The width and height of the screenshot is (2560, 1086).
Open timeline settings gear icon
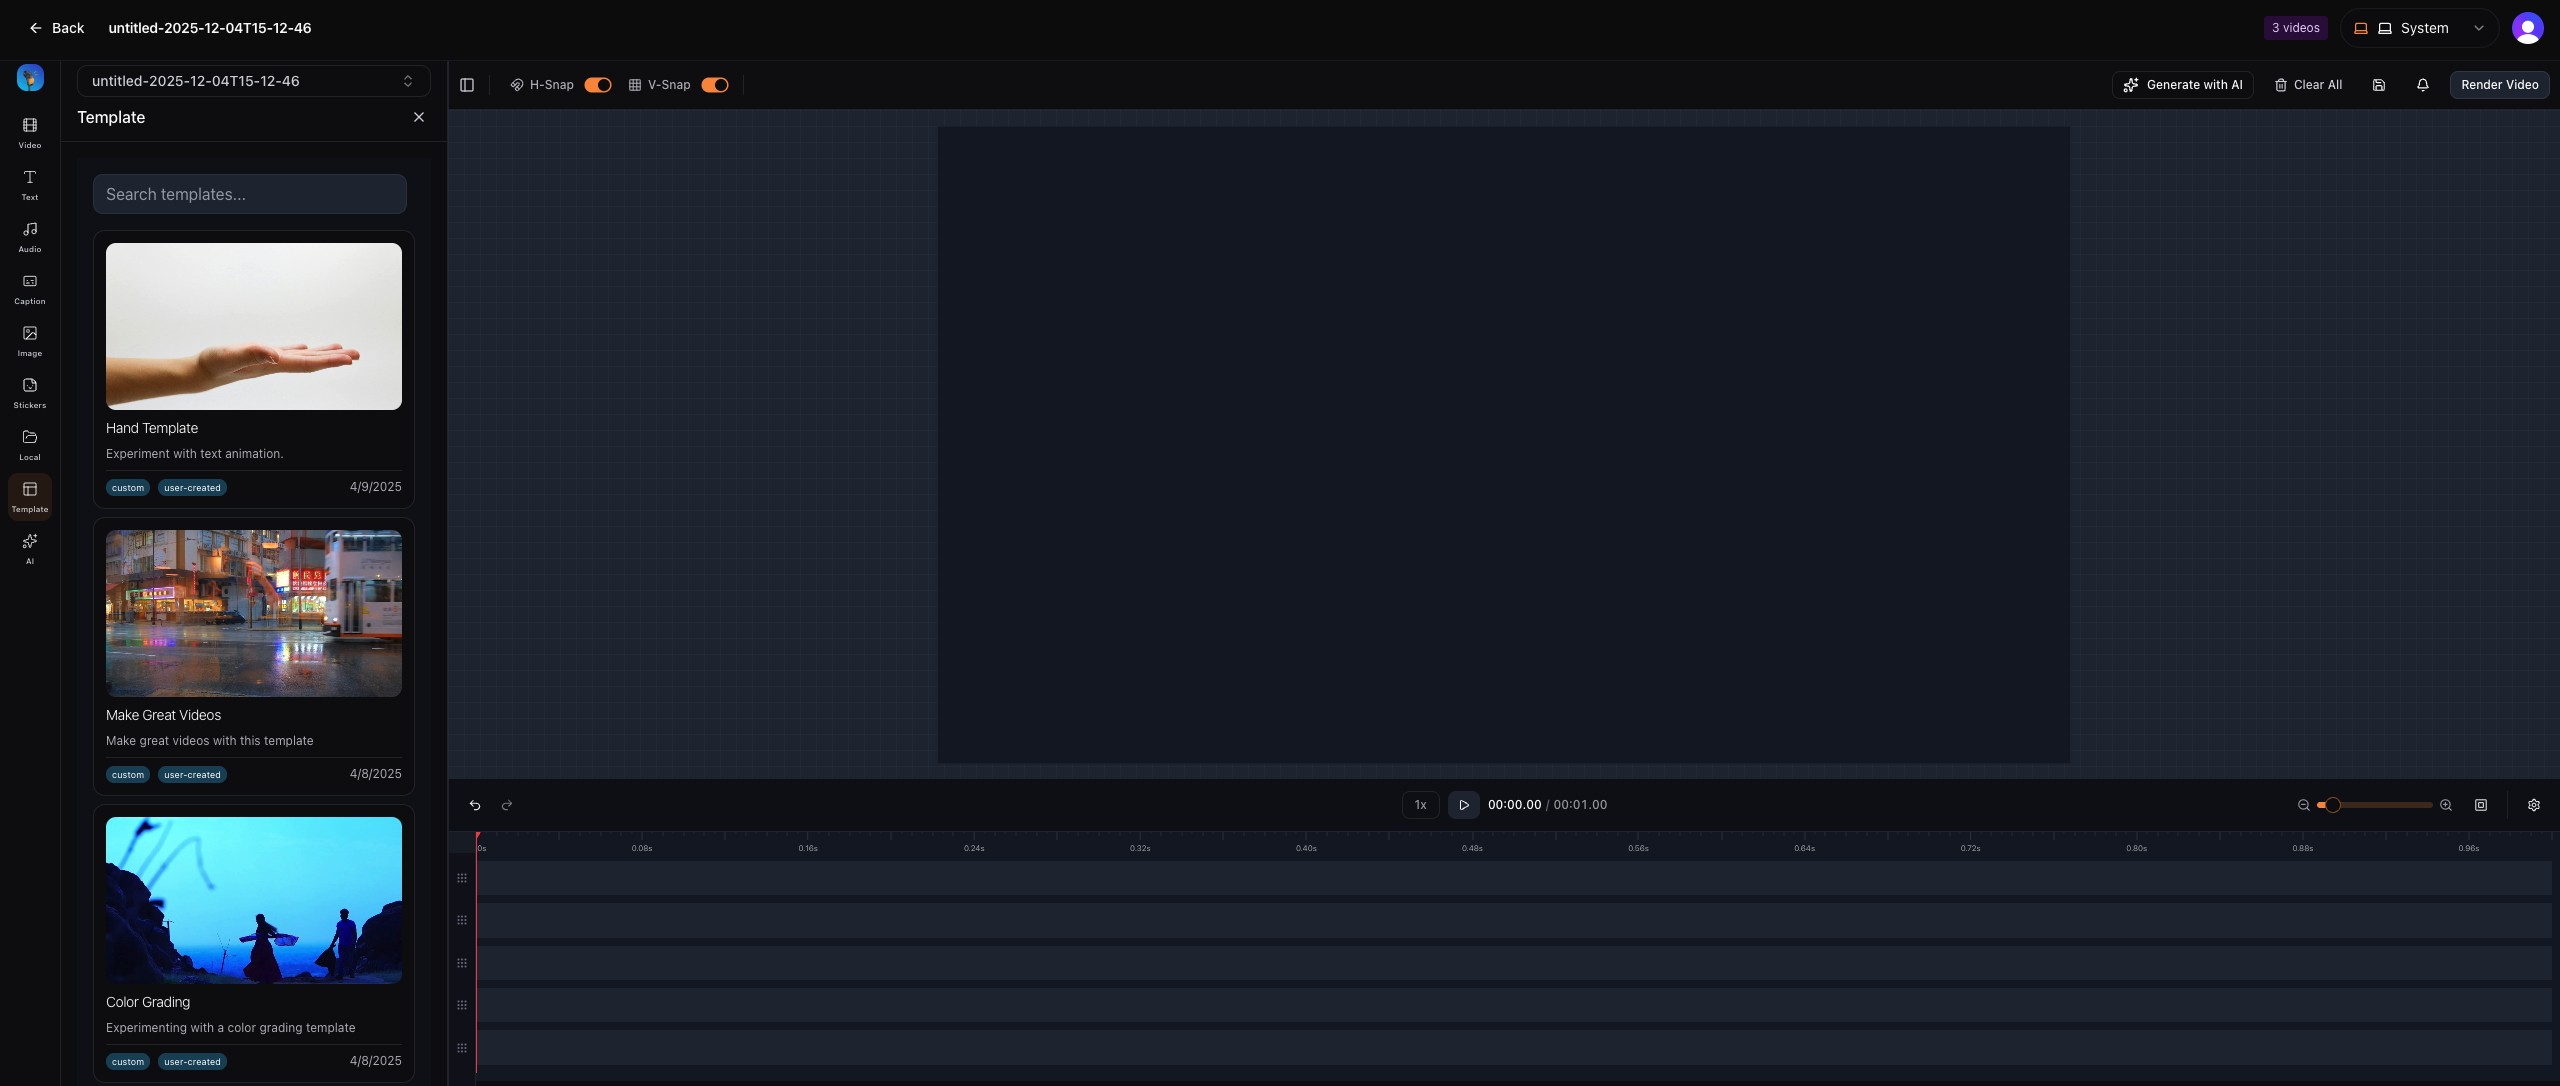[2534, 805]
